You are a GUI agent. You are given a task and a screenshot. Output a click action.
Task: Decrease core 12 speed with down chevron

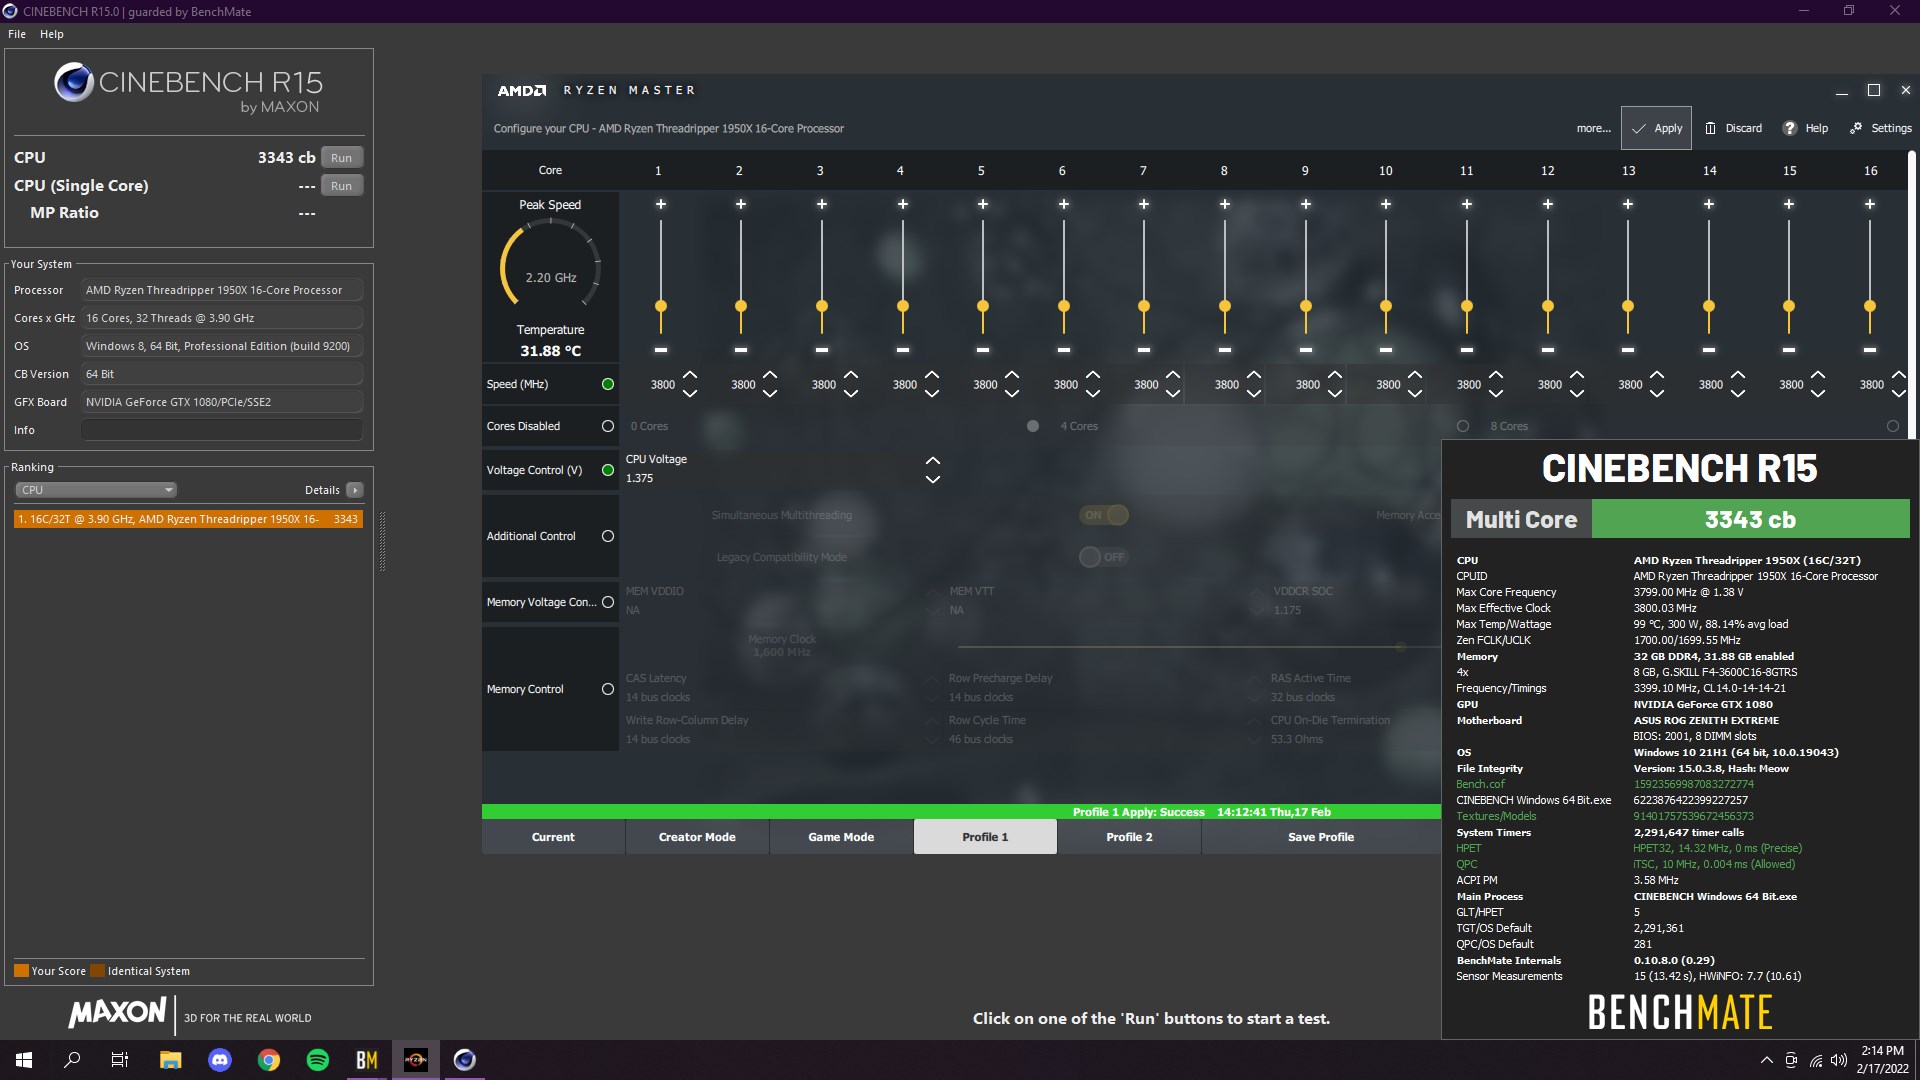[1577, 393]
